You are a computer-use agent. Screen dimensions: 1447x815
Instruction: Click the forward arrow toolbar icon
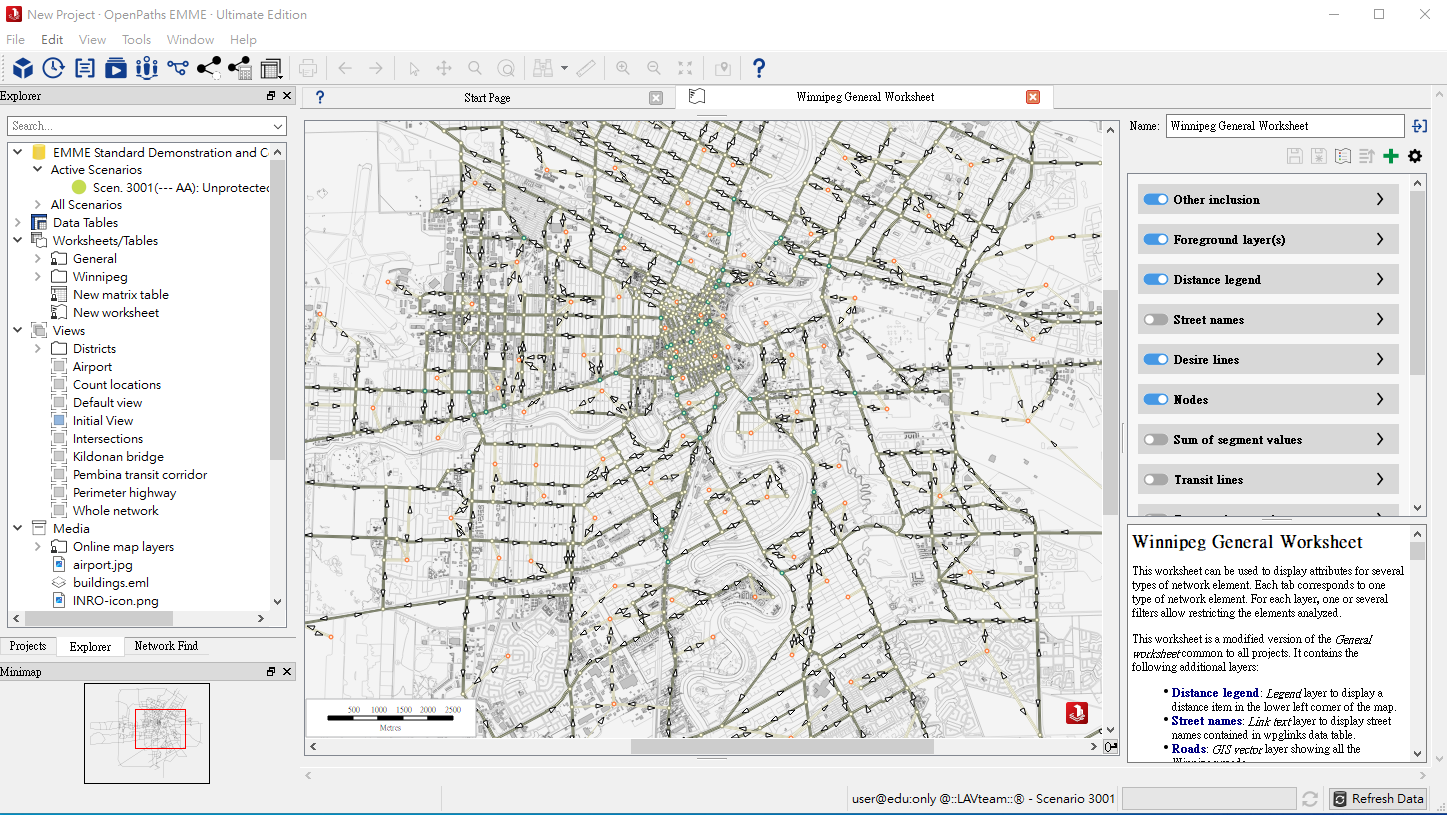tap(376, 68)
